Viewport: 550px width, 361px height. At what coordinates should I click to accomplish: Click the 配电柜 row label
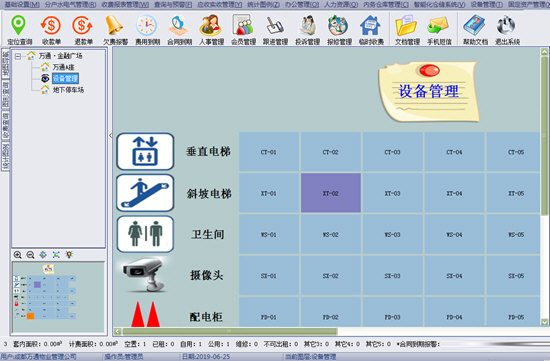tap(206, 317)
